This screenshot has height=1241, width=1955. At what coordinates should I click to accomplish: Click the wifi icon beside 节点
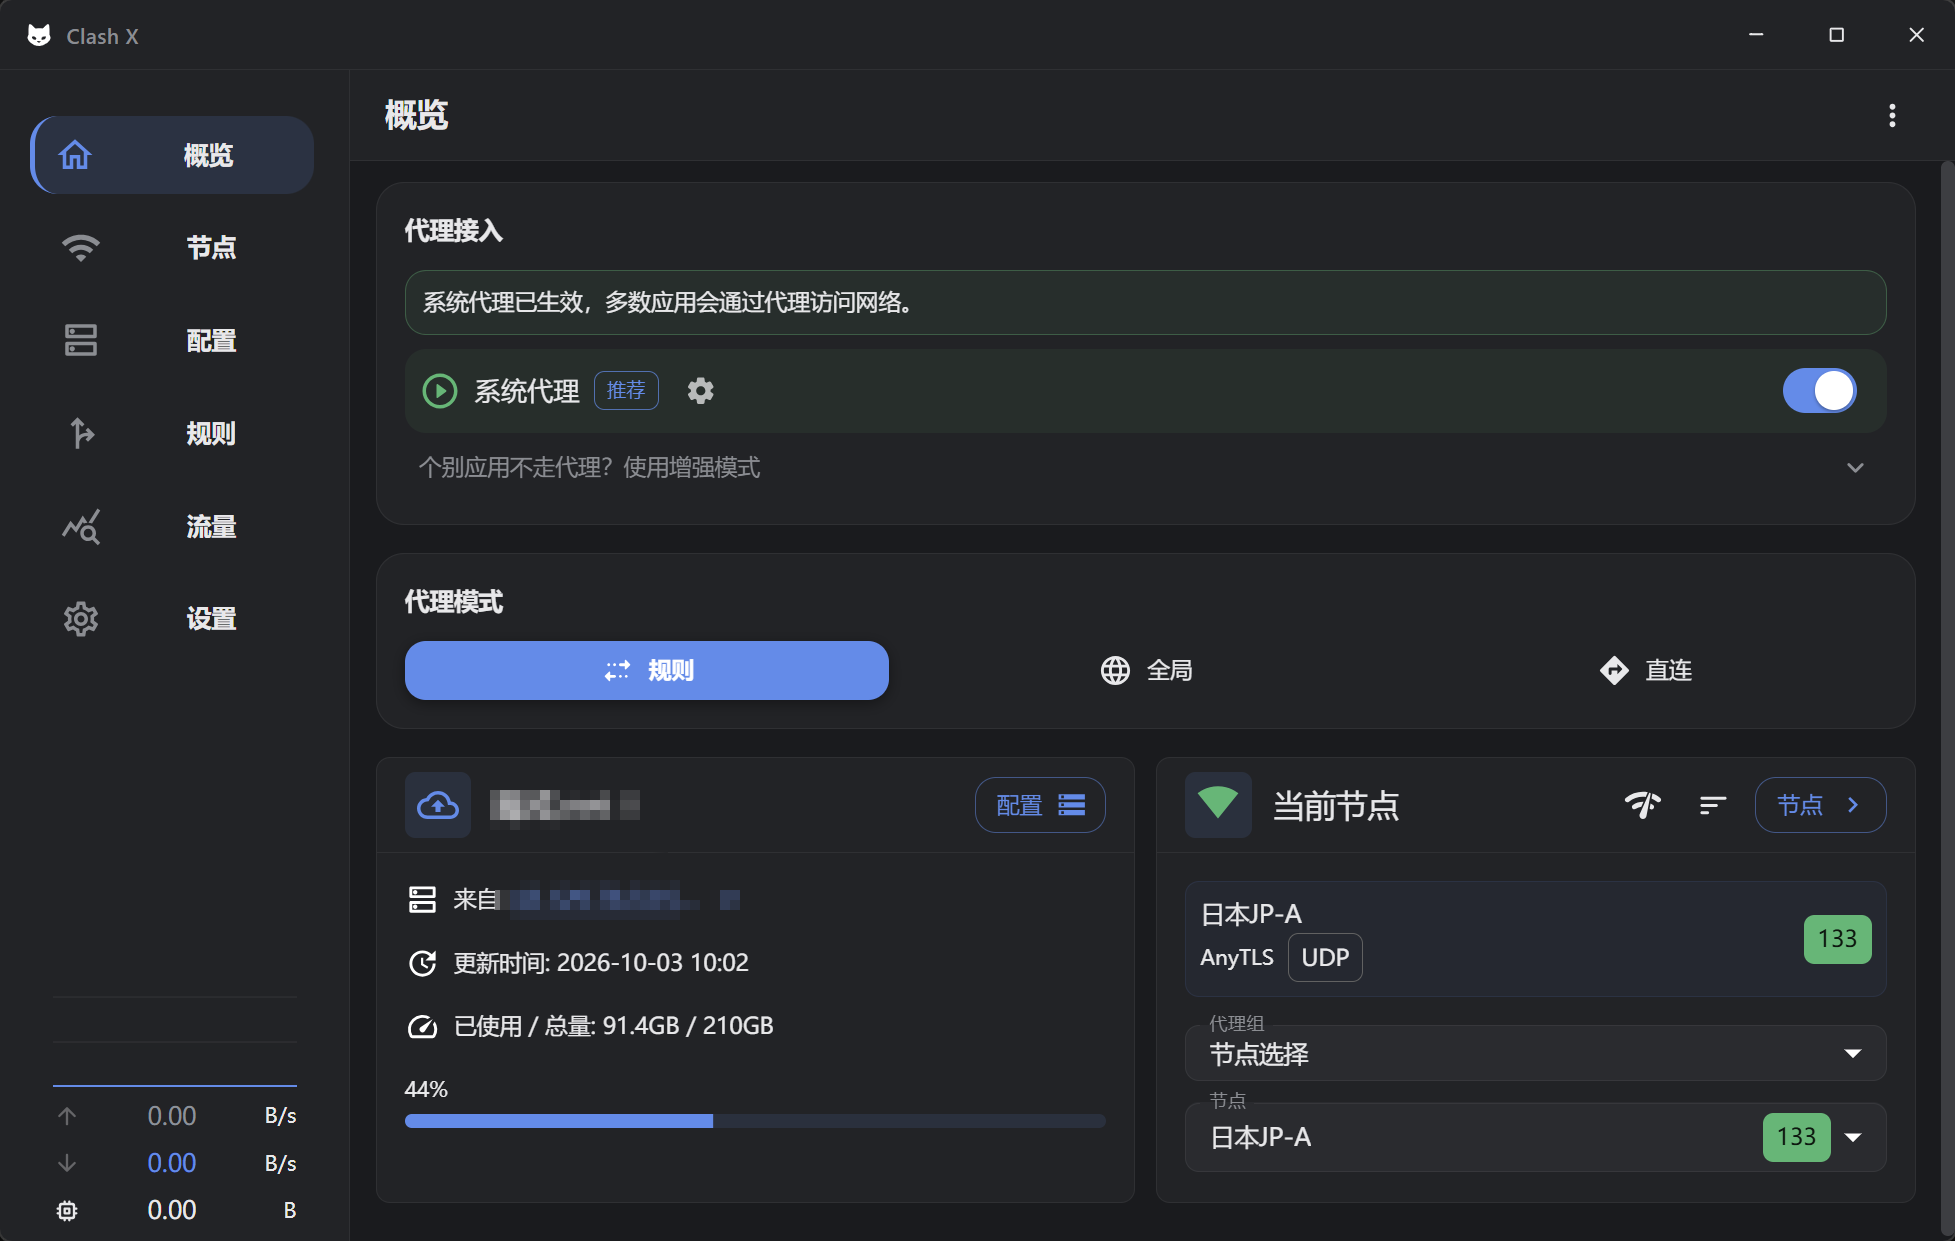click(x=81, y=247)
